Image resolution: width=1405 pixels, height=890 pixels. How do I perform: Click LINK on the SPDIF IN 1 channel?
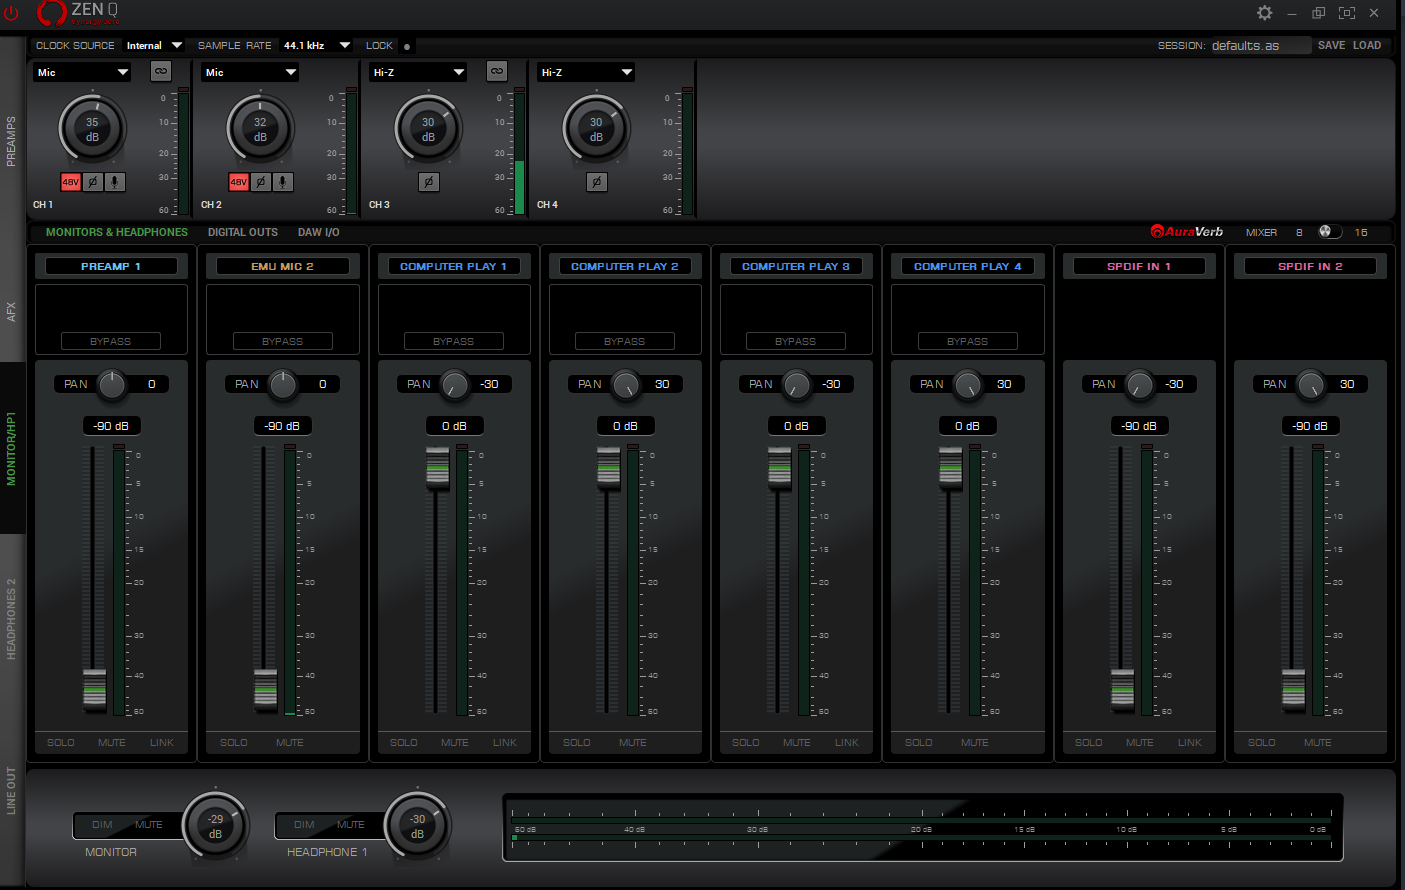(x=1190, y=743)
